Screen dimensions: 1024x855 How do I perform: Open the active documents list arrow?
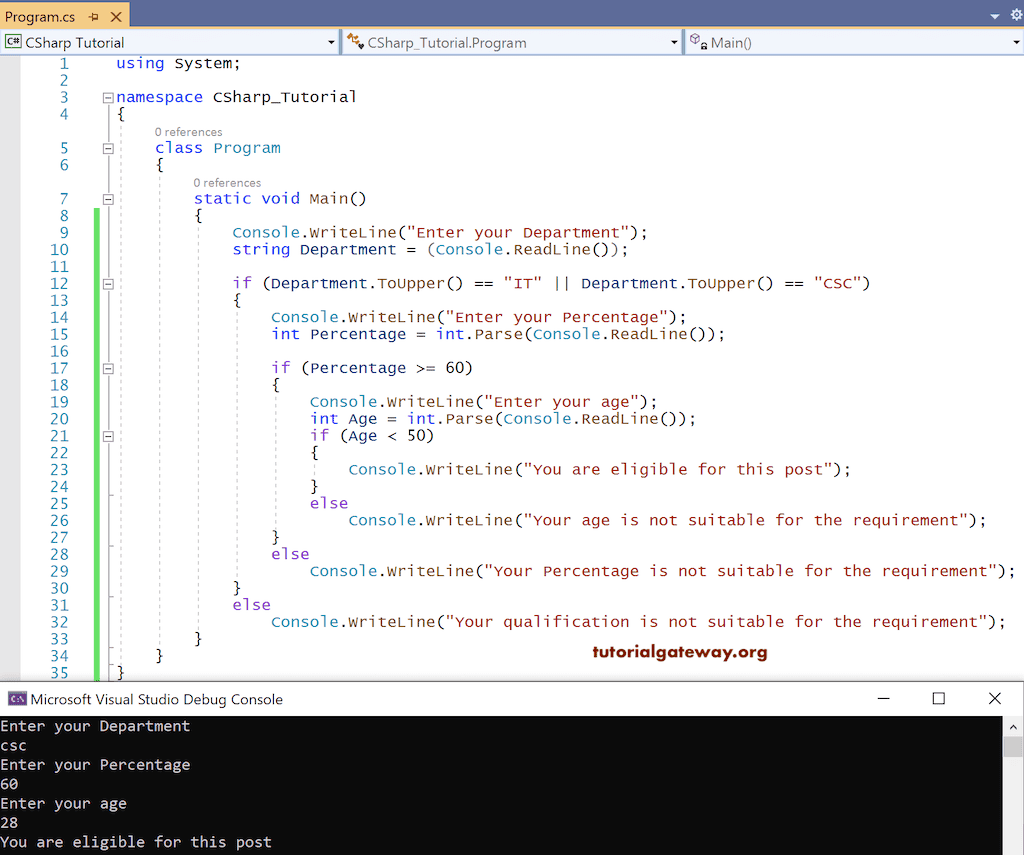994,17
